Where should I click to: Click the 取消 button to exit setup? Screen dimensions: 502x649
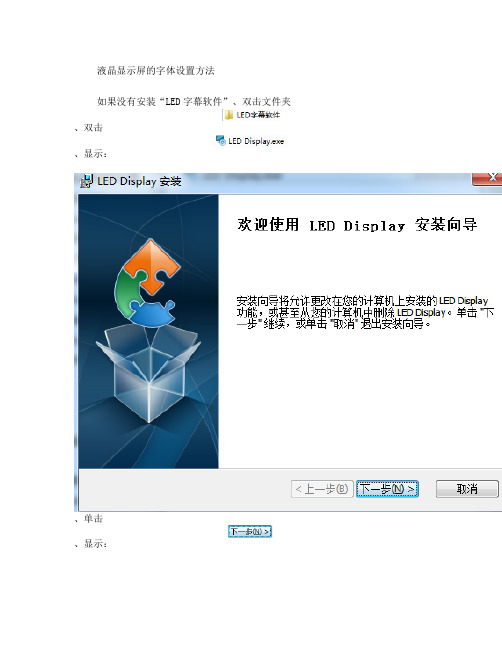coord(467,489)
